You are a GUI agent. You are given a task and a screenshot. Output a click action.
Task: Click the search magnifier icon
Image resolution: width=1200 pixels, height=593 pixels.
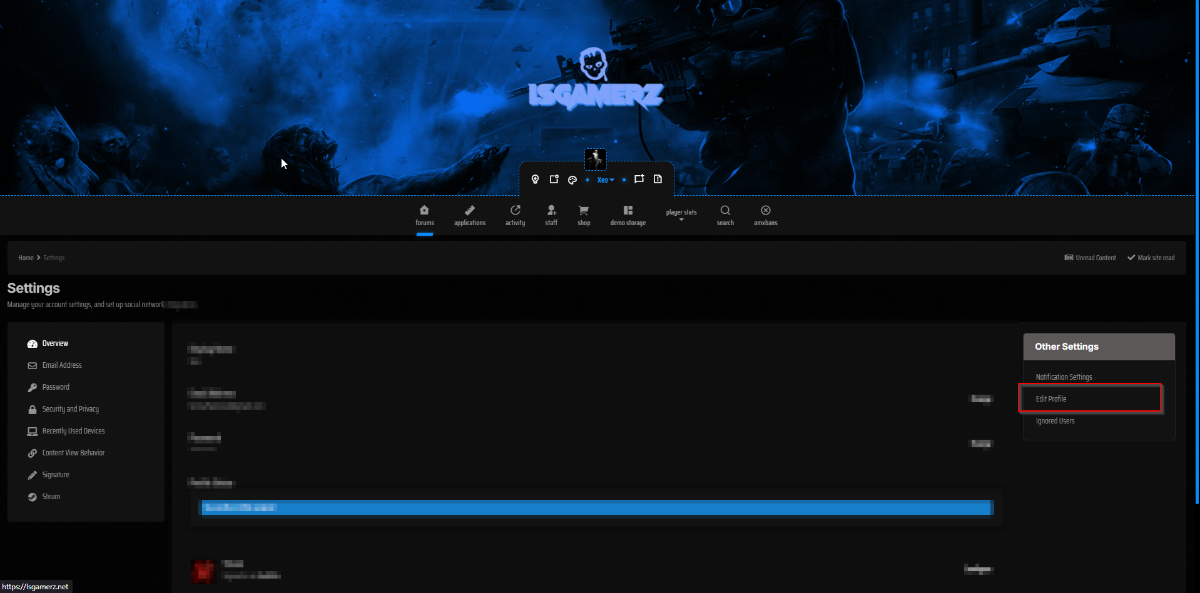725,215
